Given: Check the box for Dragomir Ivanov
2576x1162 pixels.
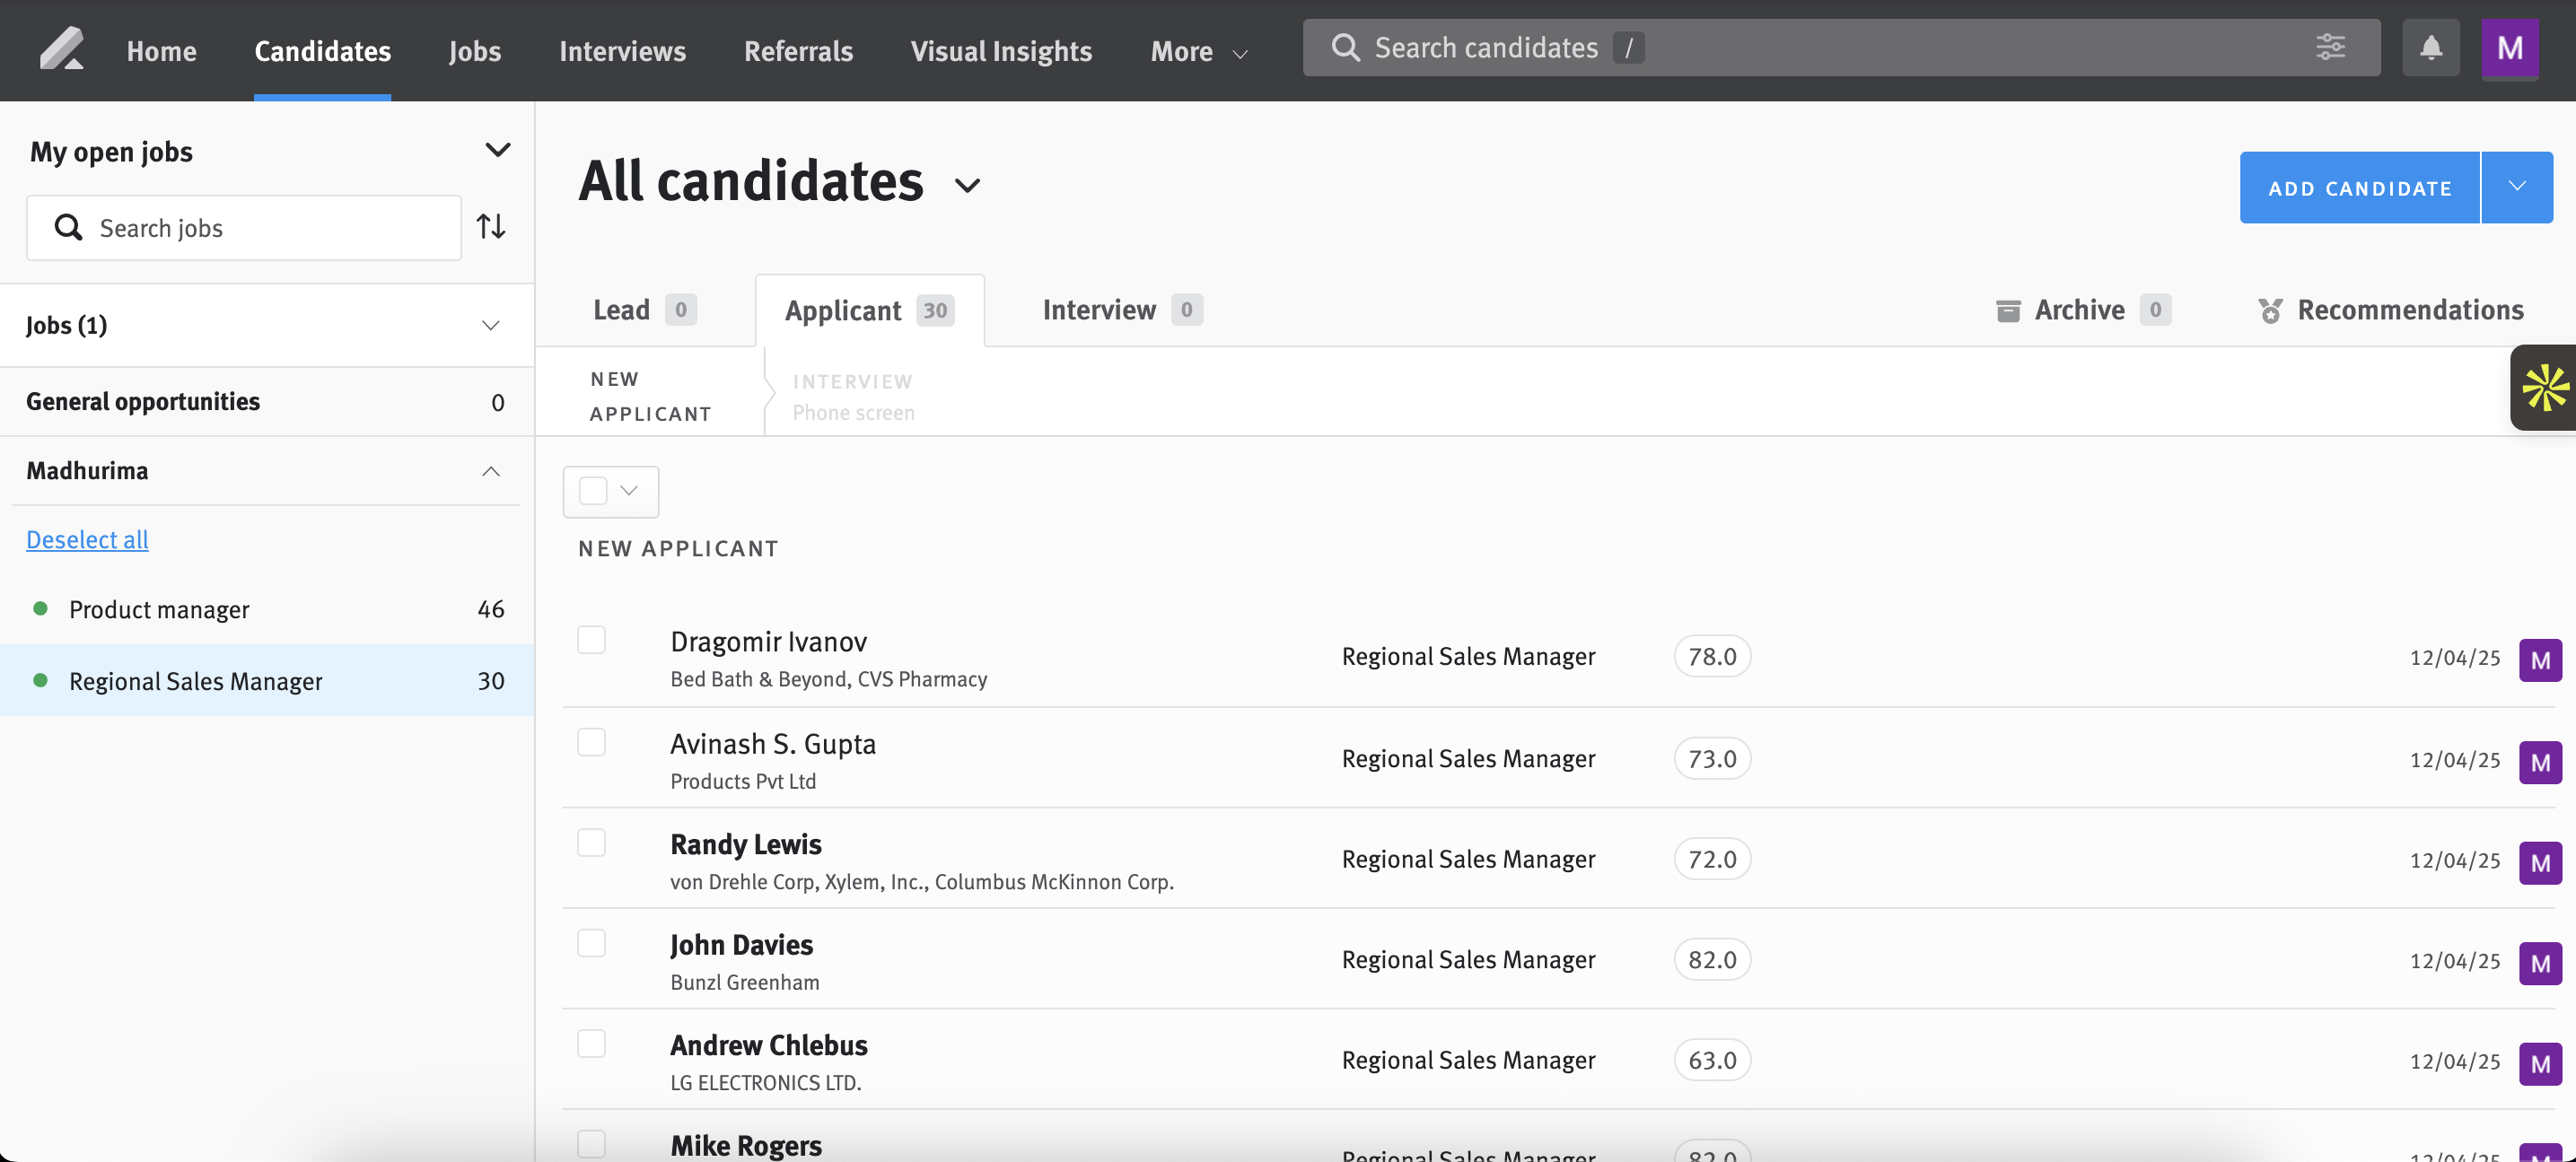Looking at the screenshot, I should point(591,640).
